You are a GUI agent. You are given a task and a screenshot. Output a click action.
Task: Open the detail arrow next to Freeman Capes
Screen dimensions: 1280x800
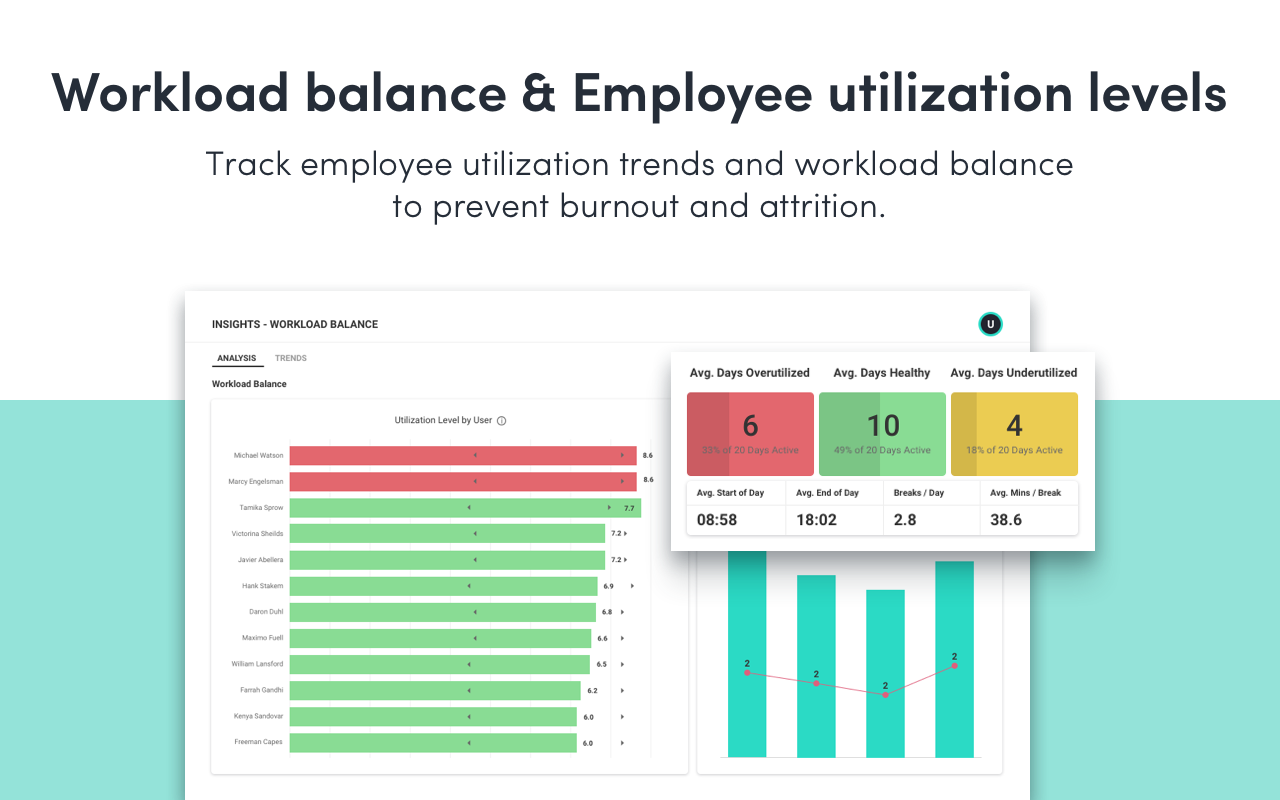click(x=622, y=742)
